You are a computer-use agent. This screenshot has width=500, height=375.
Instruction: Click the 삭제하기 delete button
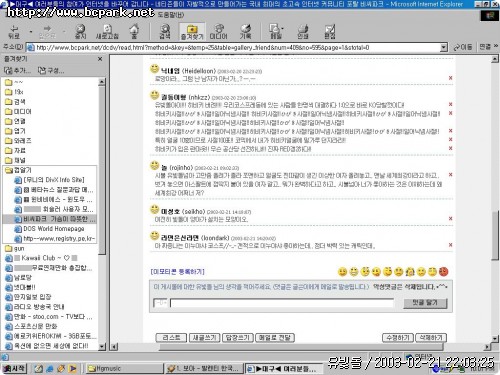pos(431,338)
